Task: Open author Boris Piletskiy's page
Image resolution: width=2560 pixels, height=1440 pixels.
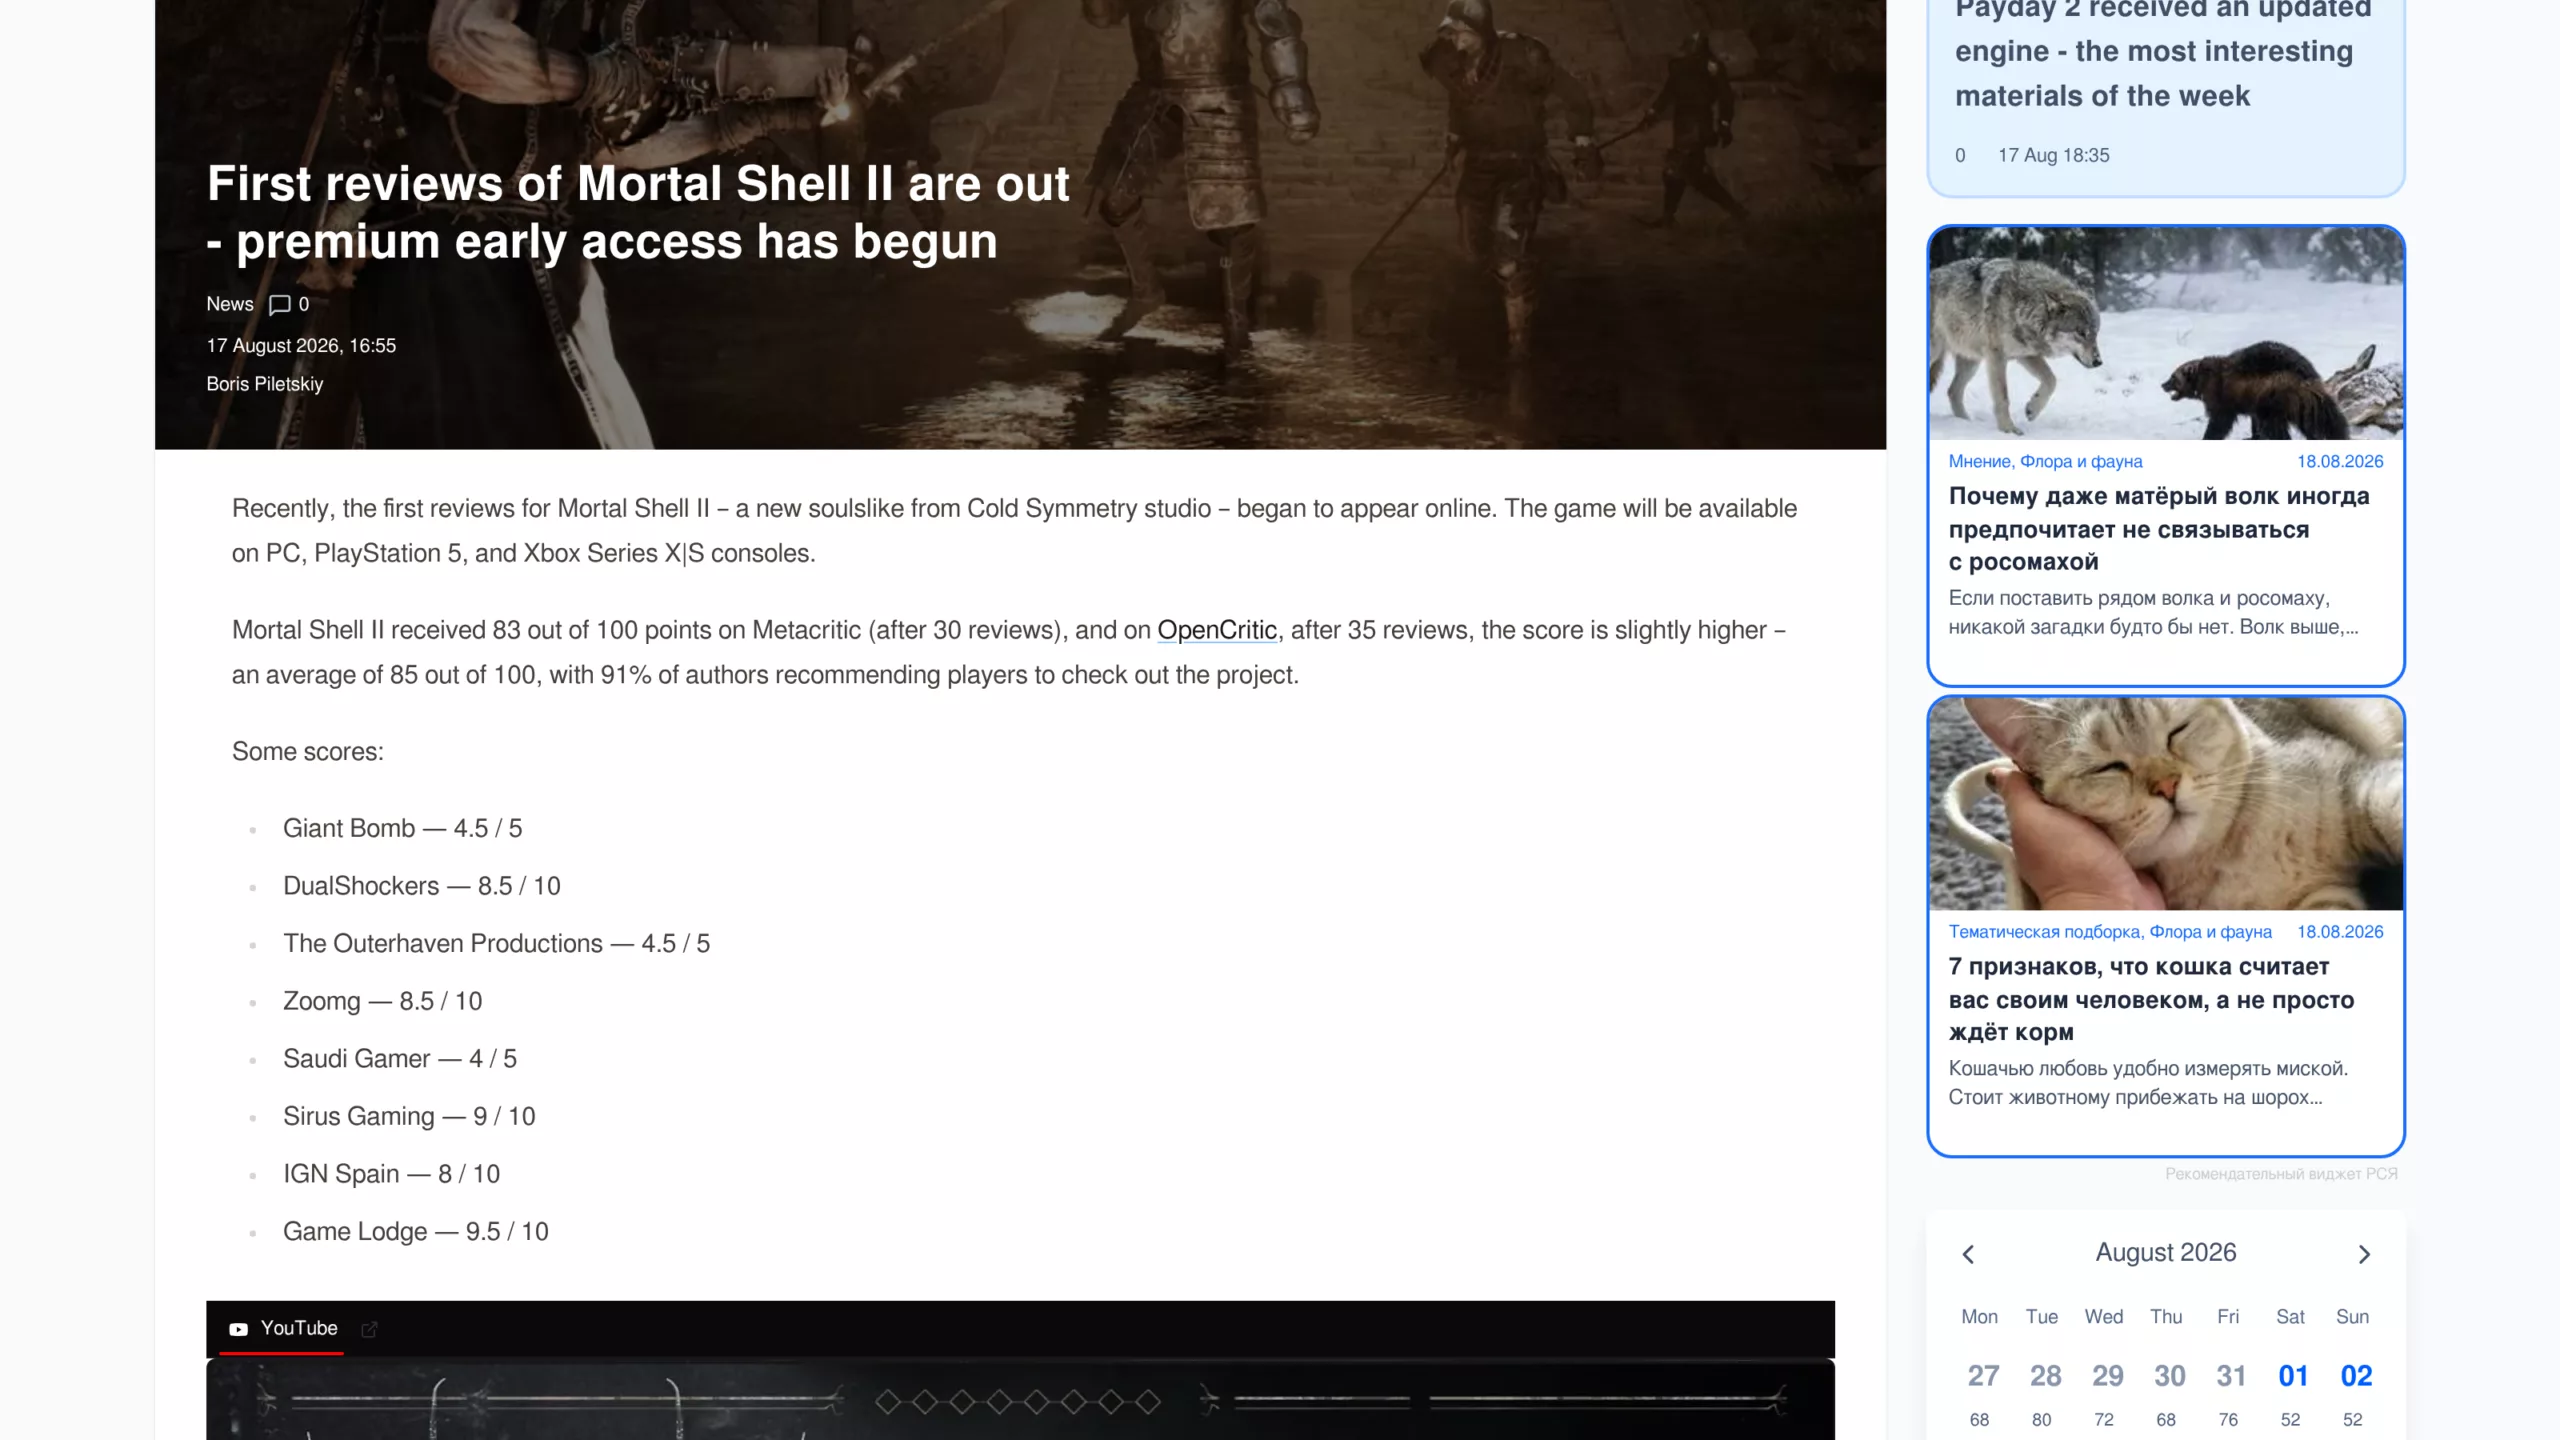Action: [x=265, y=384]
